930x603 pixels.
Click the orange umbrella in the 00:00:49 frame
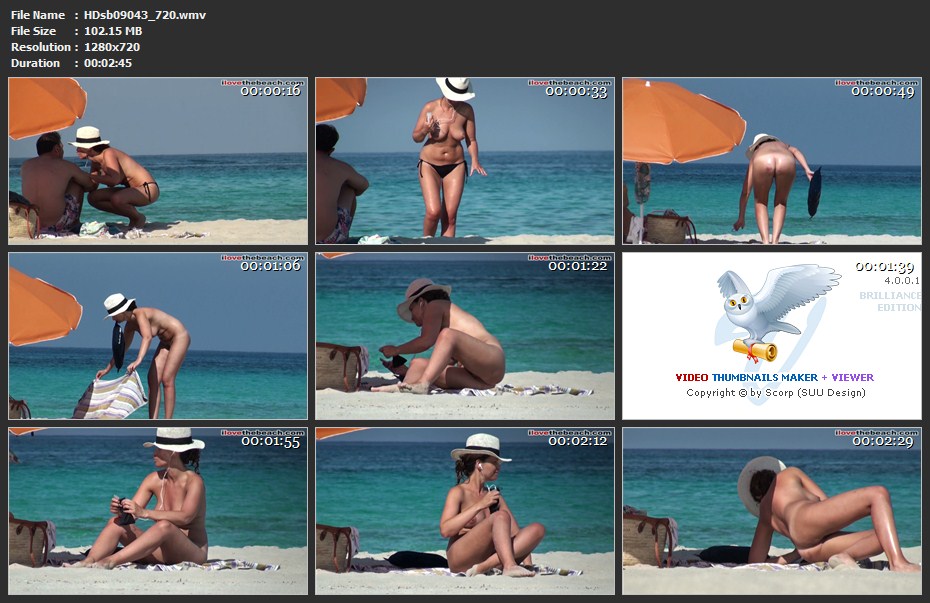tap(680, 118)
